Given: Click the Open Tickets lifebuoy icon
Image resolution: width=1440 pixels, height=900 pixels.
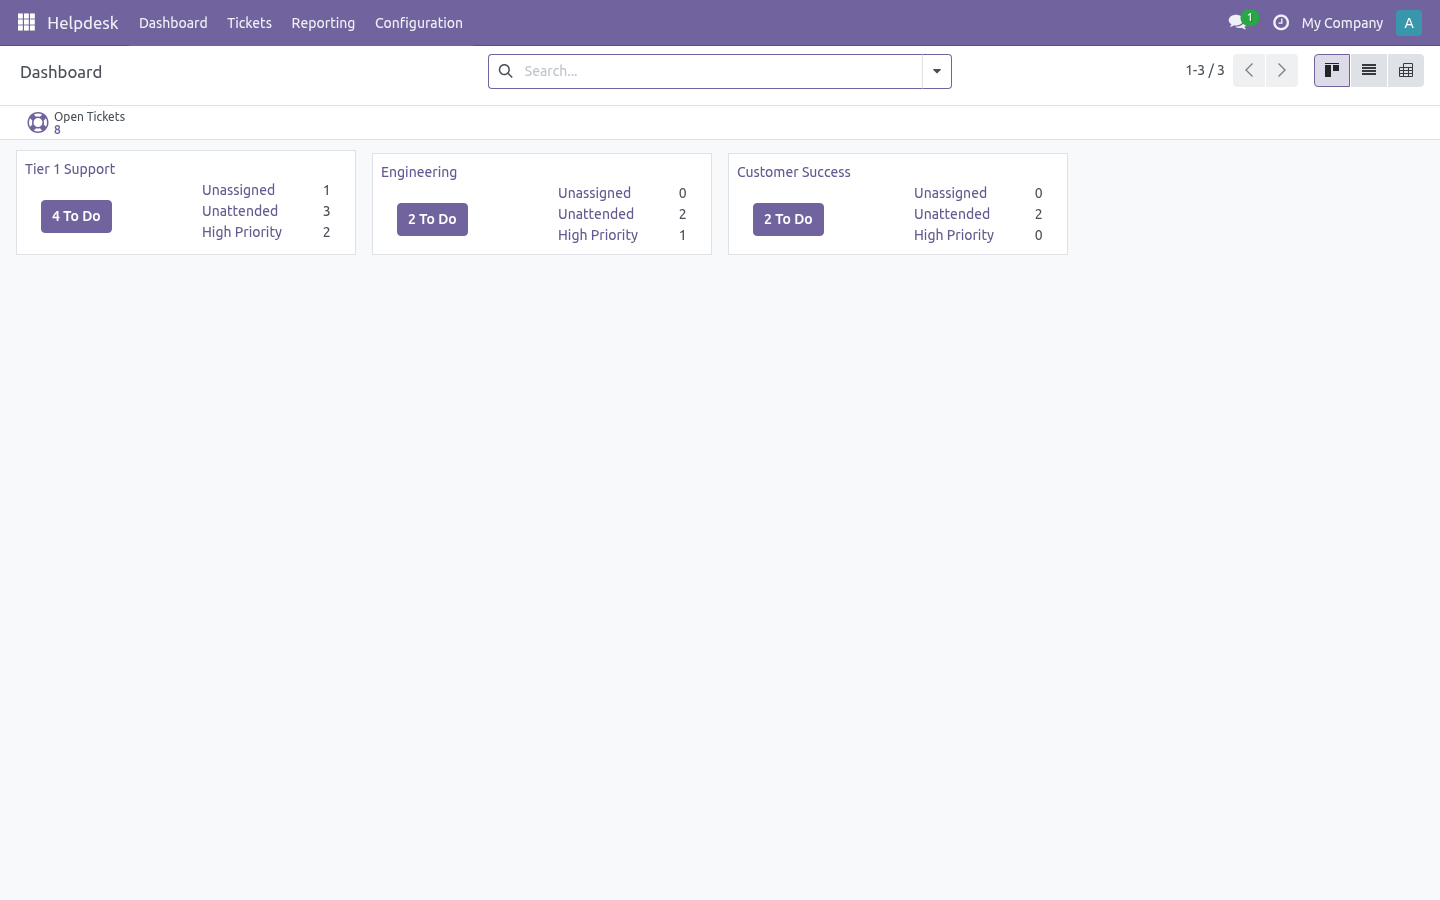Looking at the screenshot, I should click(x=38, y=122).
